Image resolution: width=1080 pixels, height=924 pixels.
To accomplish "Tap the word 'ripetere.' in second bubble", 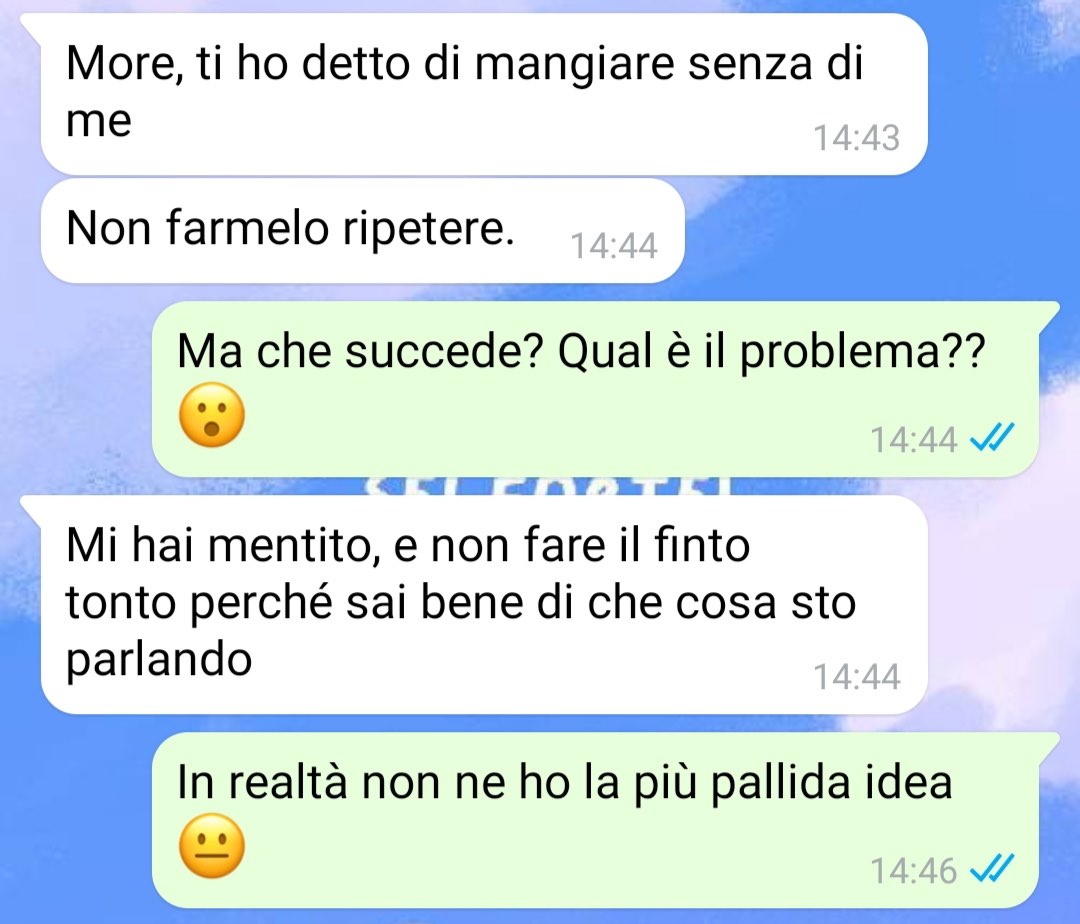I will [428, 229].
